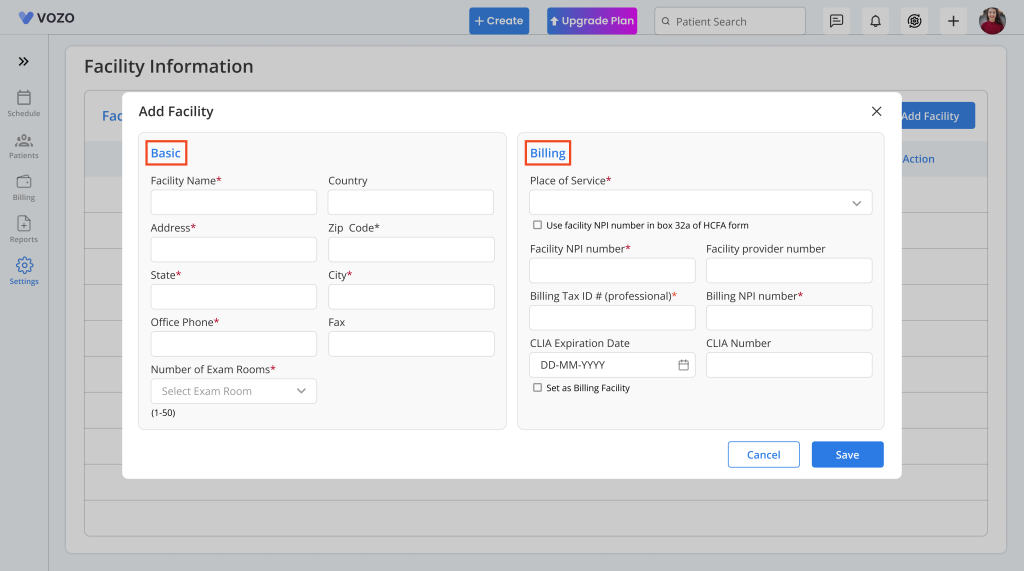Click the calendar icon in CLIA Expiration Date
1024x571 pixels.
coord(684,365)
